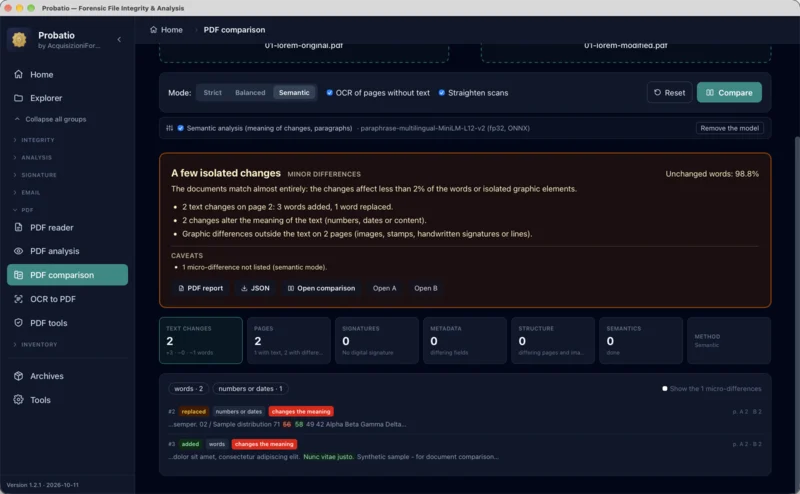This screenshot has width=800, height=494.
Task: Click the version 1.2.1 status text
Action: (42, 485)
